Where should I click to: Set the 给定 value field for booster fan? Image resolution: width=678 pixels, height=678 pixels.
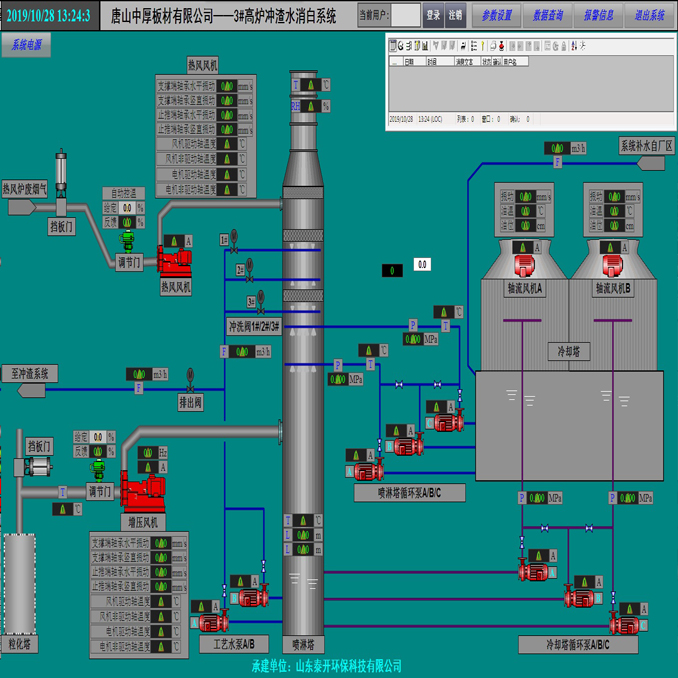tap(98, 437)
